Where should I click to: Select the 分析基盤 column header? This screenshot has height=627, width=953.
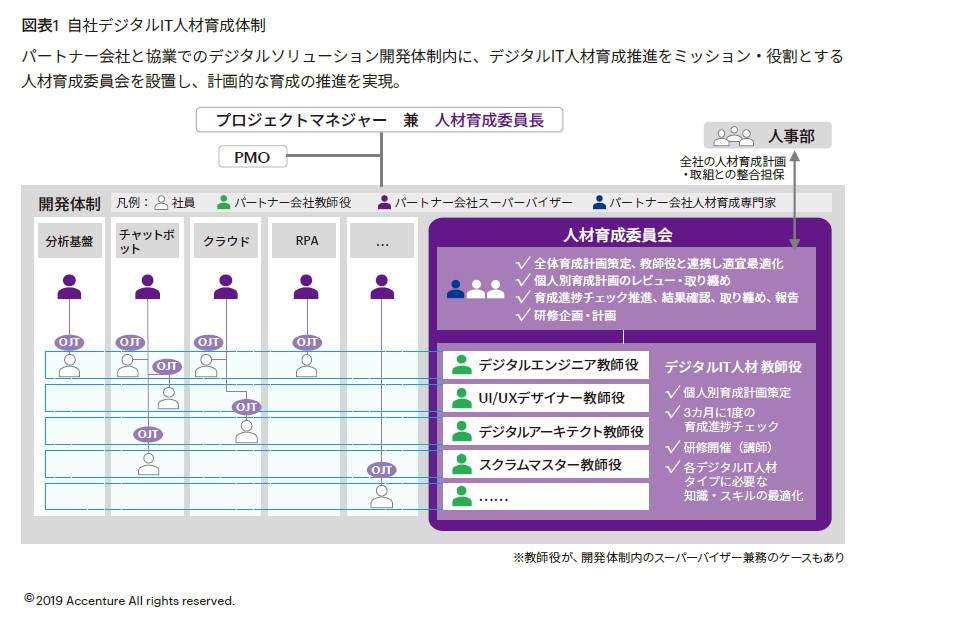69,241
